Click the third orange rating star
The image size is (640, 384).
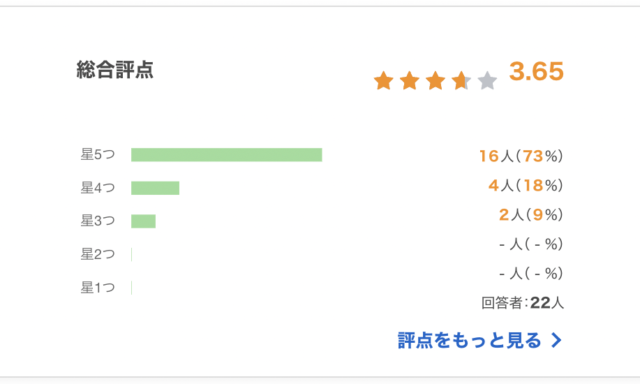(436, 80)
